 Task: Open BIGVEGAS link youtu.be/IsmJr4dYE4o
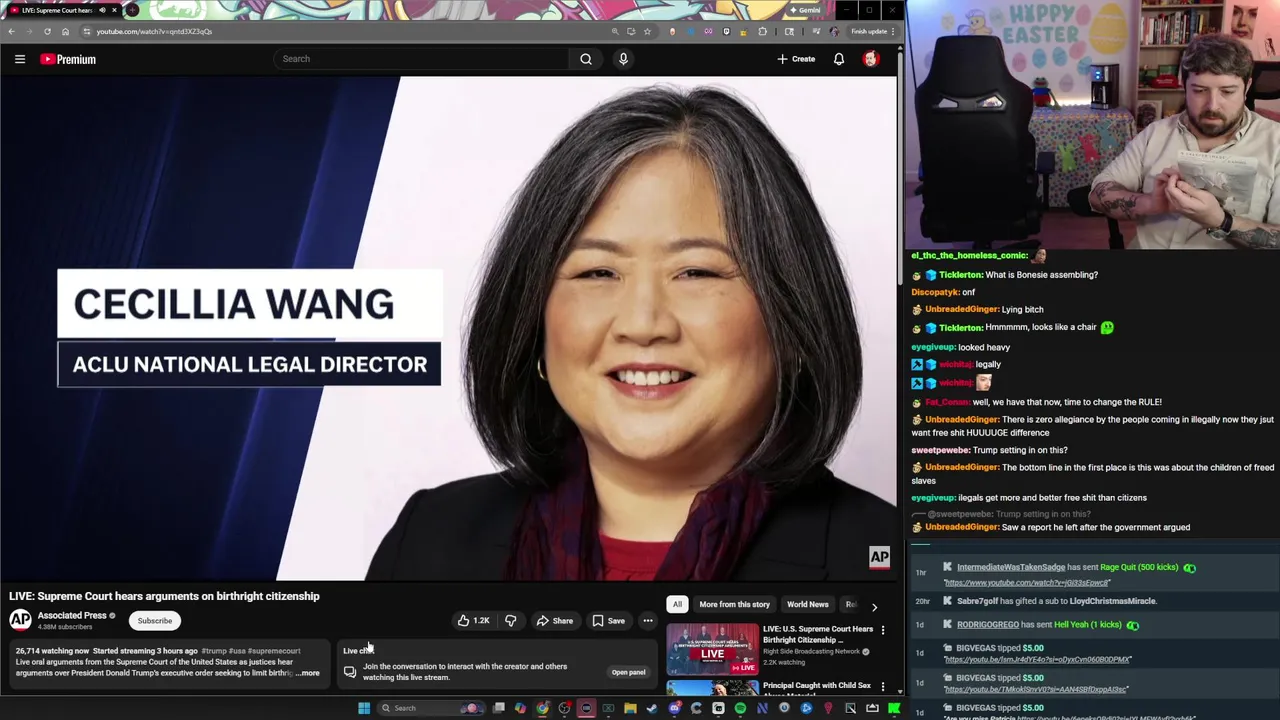1037,660
